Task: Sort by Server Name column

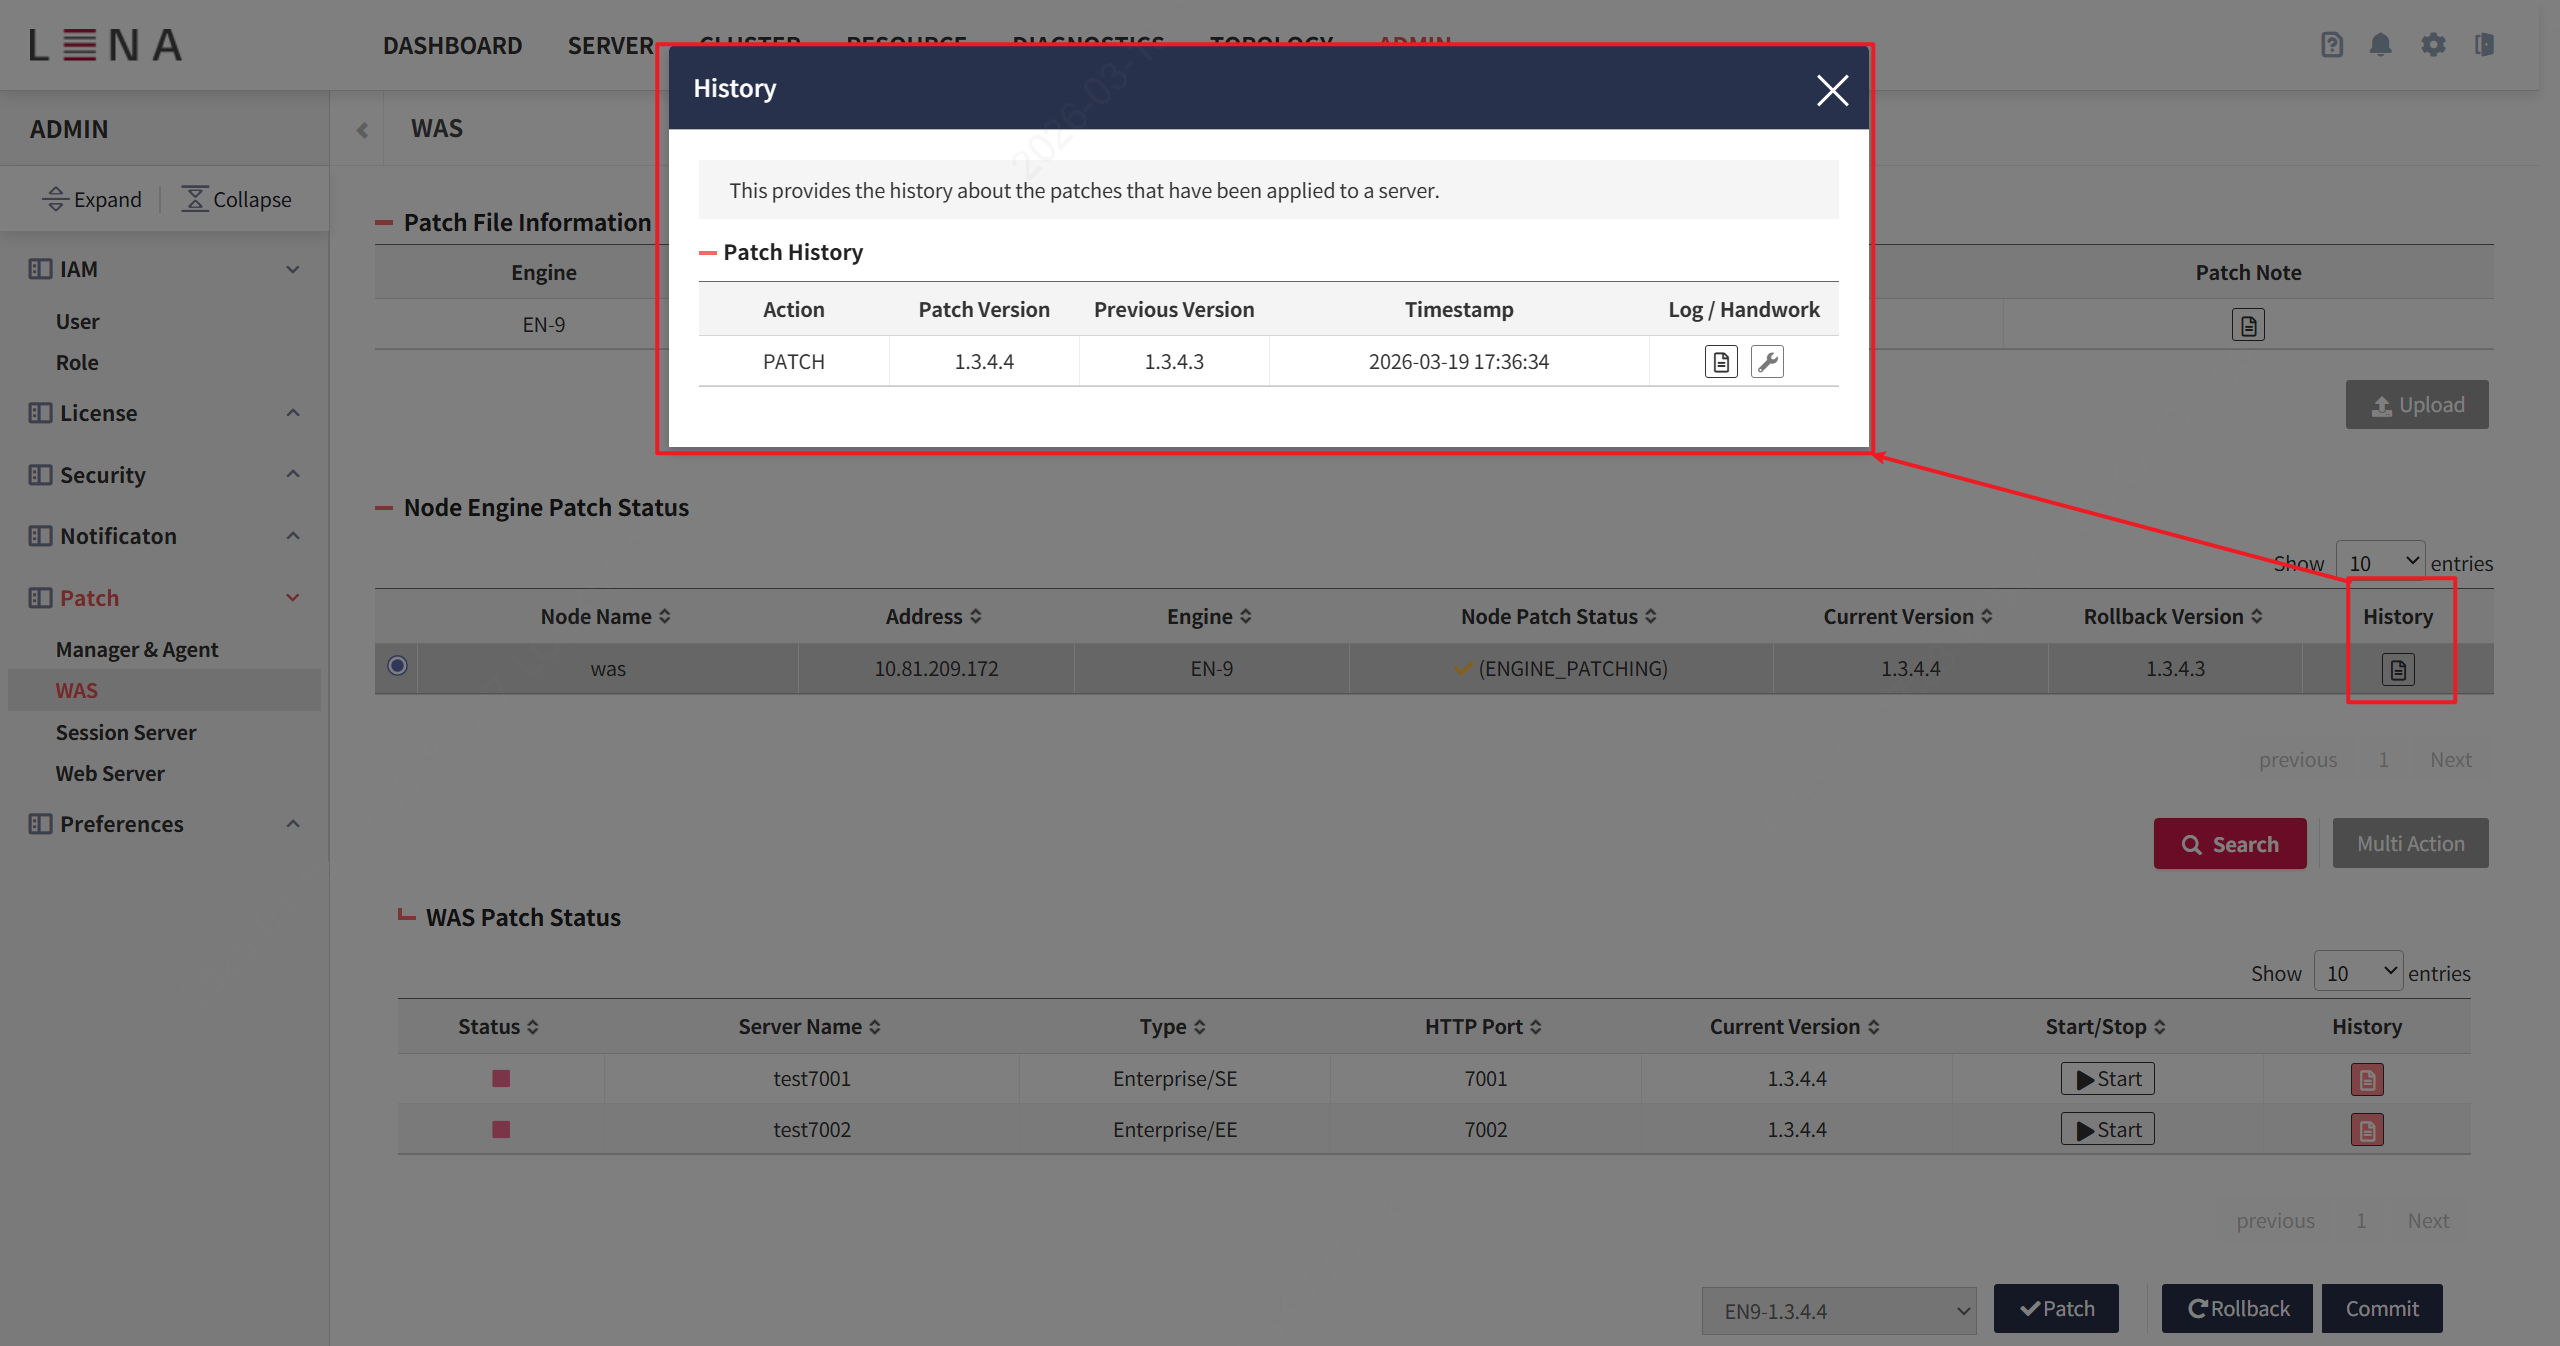Action: pos(809,1027)
